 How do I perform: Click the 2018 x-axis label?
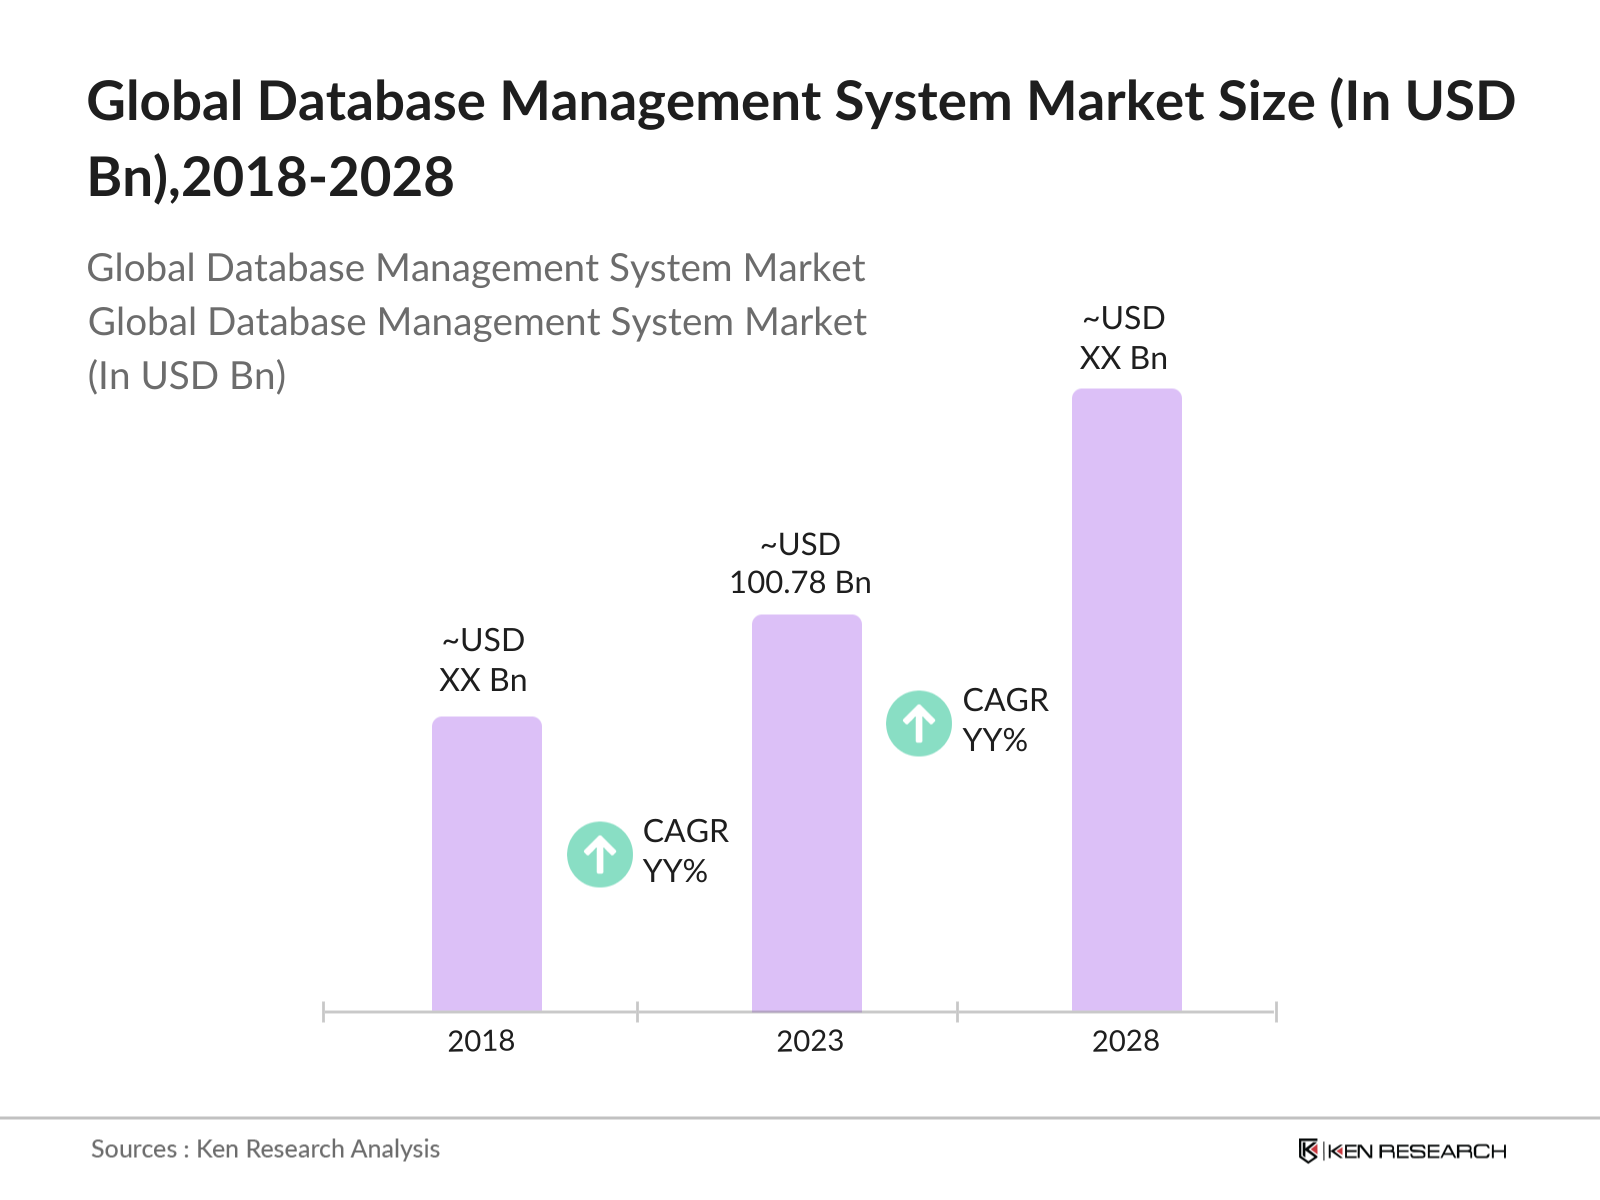pos(481,1041)
